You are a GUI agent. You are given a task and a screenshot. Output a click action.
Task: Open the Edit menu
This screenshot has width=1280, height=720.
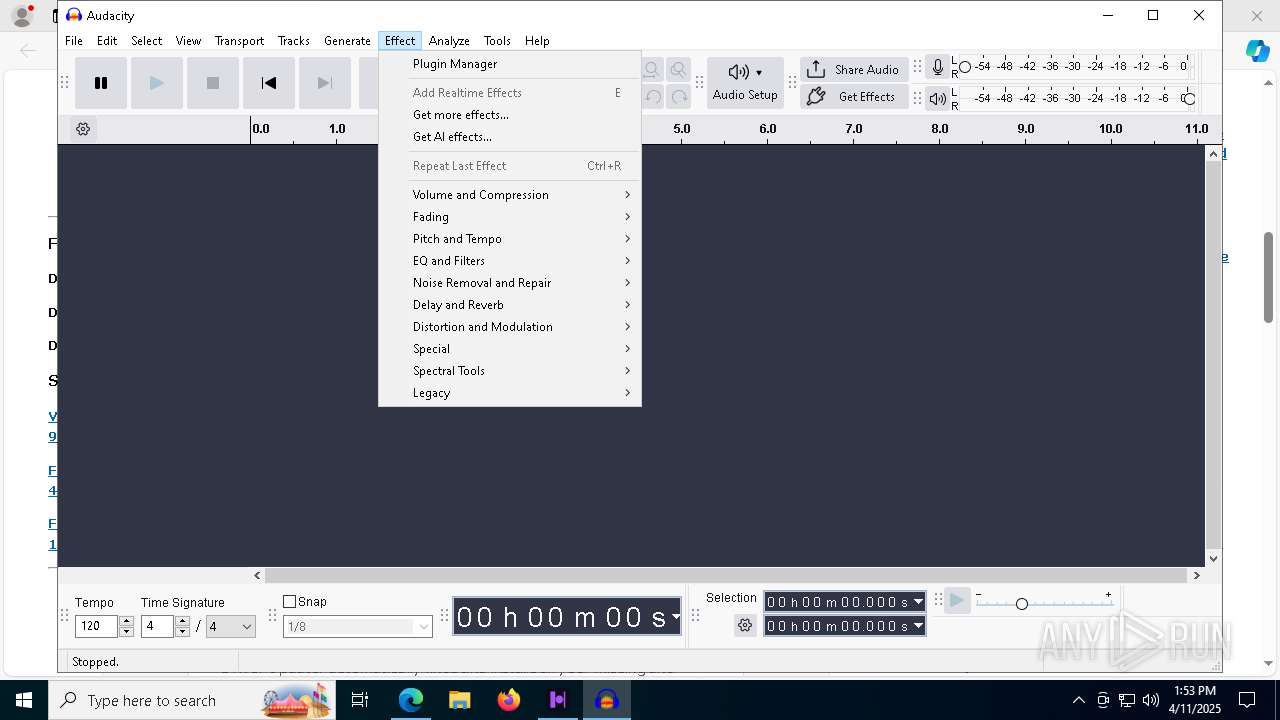click(107, 41)
